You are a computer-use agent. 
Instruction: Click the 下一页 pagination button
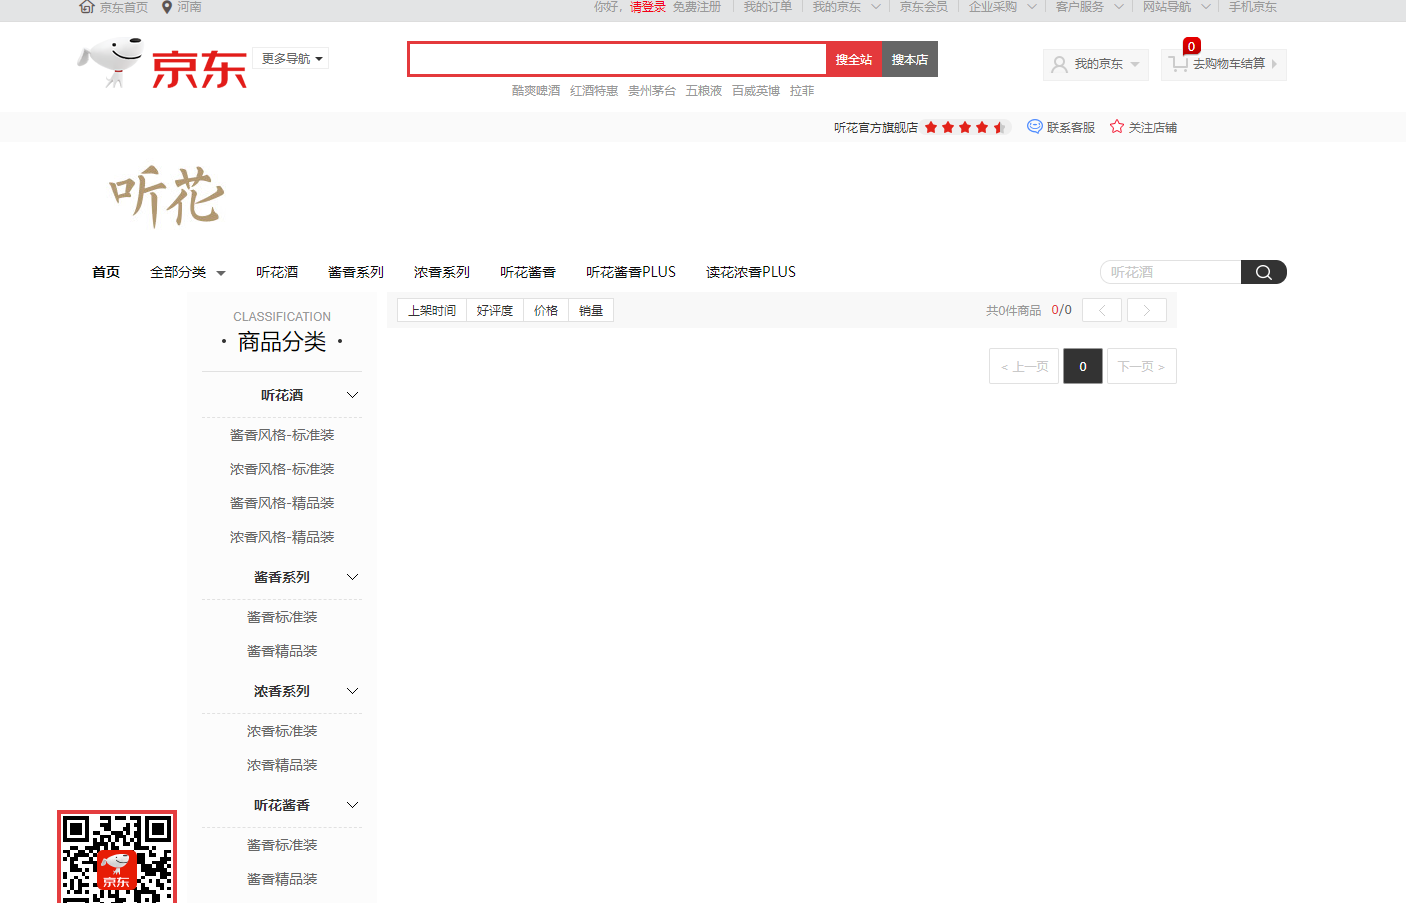[1142, 366]
